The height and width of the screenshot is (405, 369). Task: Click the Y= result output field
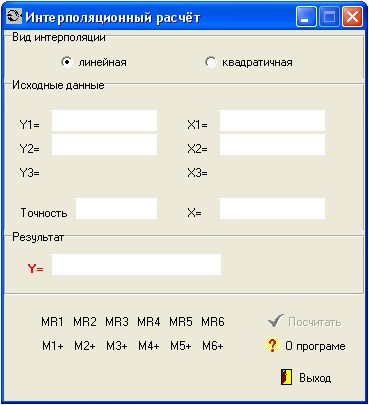136,265
